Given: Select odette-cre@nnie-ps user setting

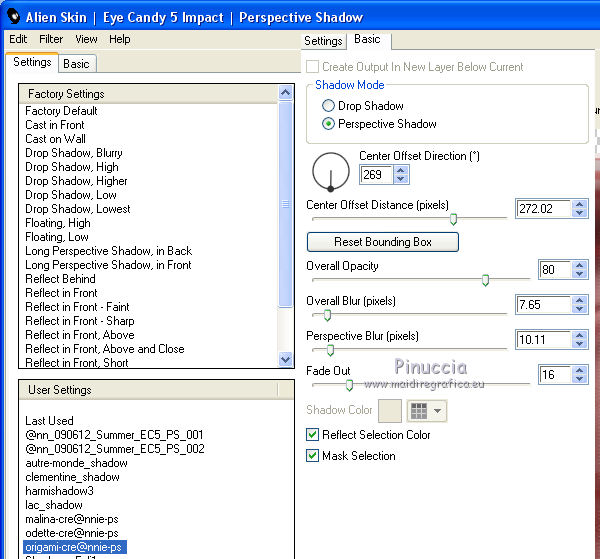Looking at the screenshot, I should [72, 533].
